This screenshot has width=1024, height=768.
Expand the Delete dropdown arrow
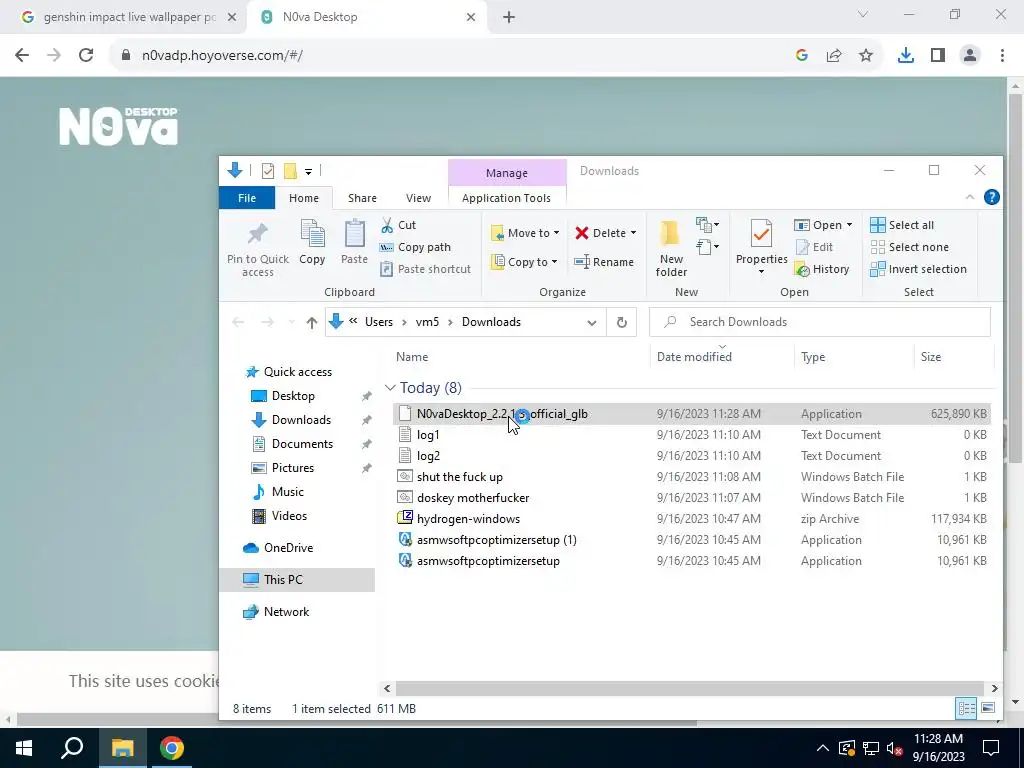(x=633, y=233)
